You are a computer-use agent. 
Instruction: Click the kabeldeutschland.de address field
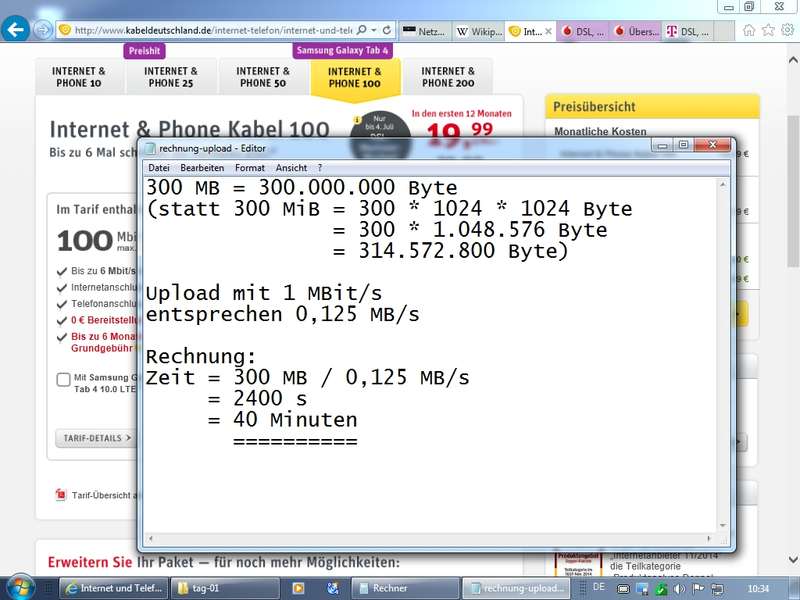(213, 31)
